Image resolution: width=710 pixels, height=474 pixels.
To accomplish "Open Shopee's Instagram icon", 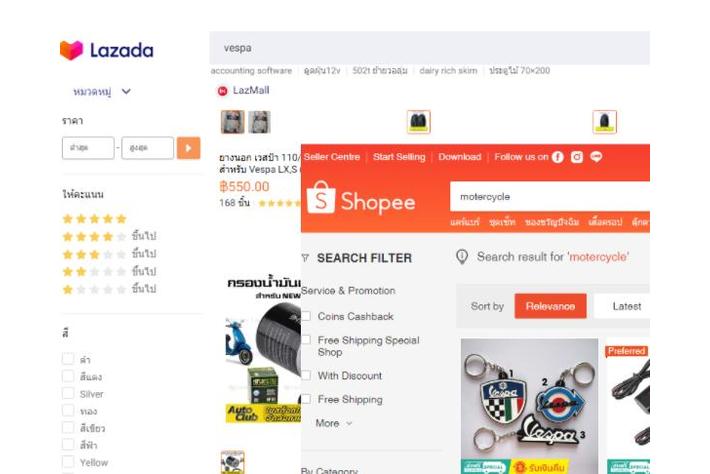I will pyautogui.click(x=577, y=157).
